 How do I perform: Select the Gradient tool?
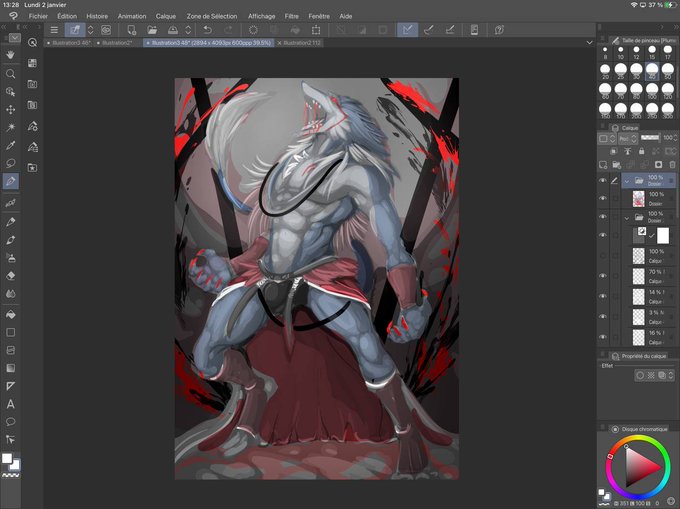tap(11, 368)
